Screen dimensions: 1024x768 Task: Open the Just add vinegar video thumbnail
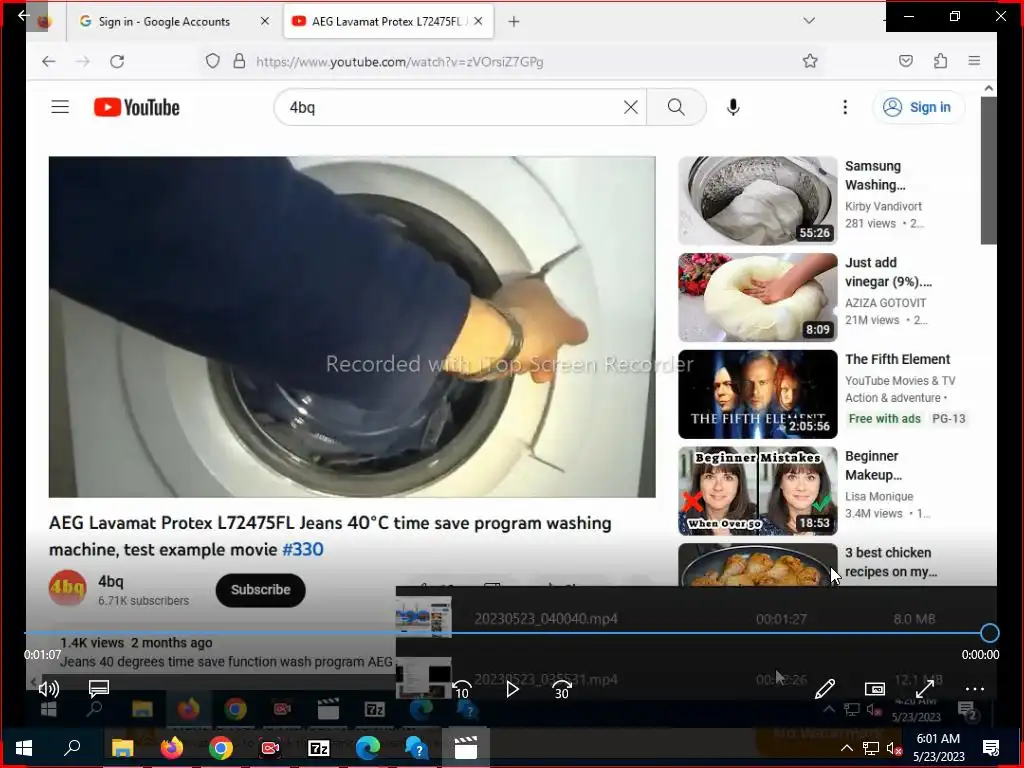click(x=758, y=297)
